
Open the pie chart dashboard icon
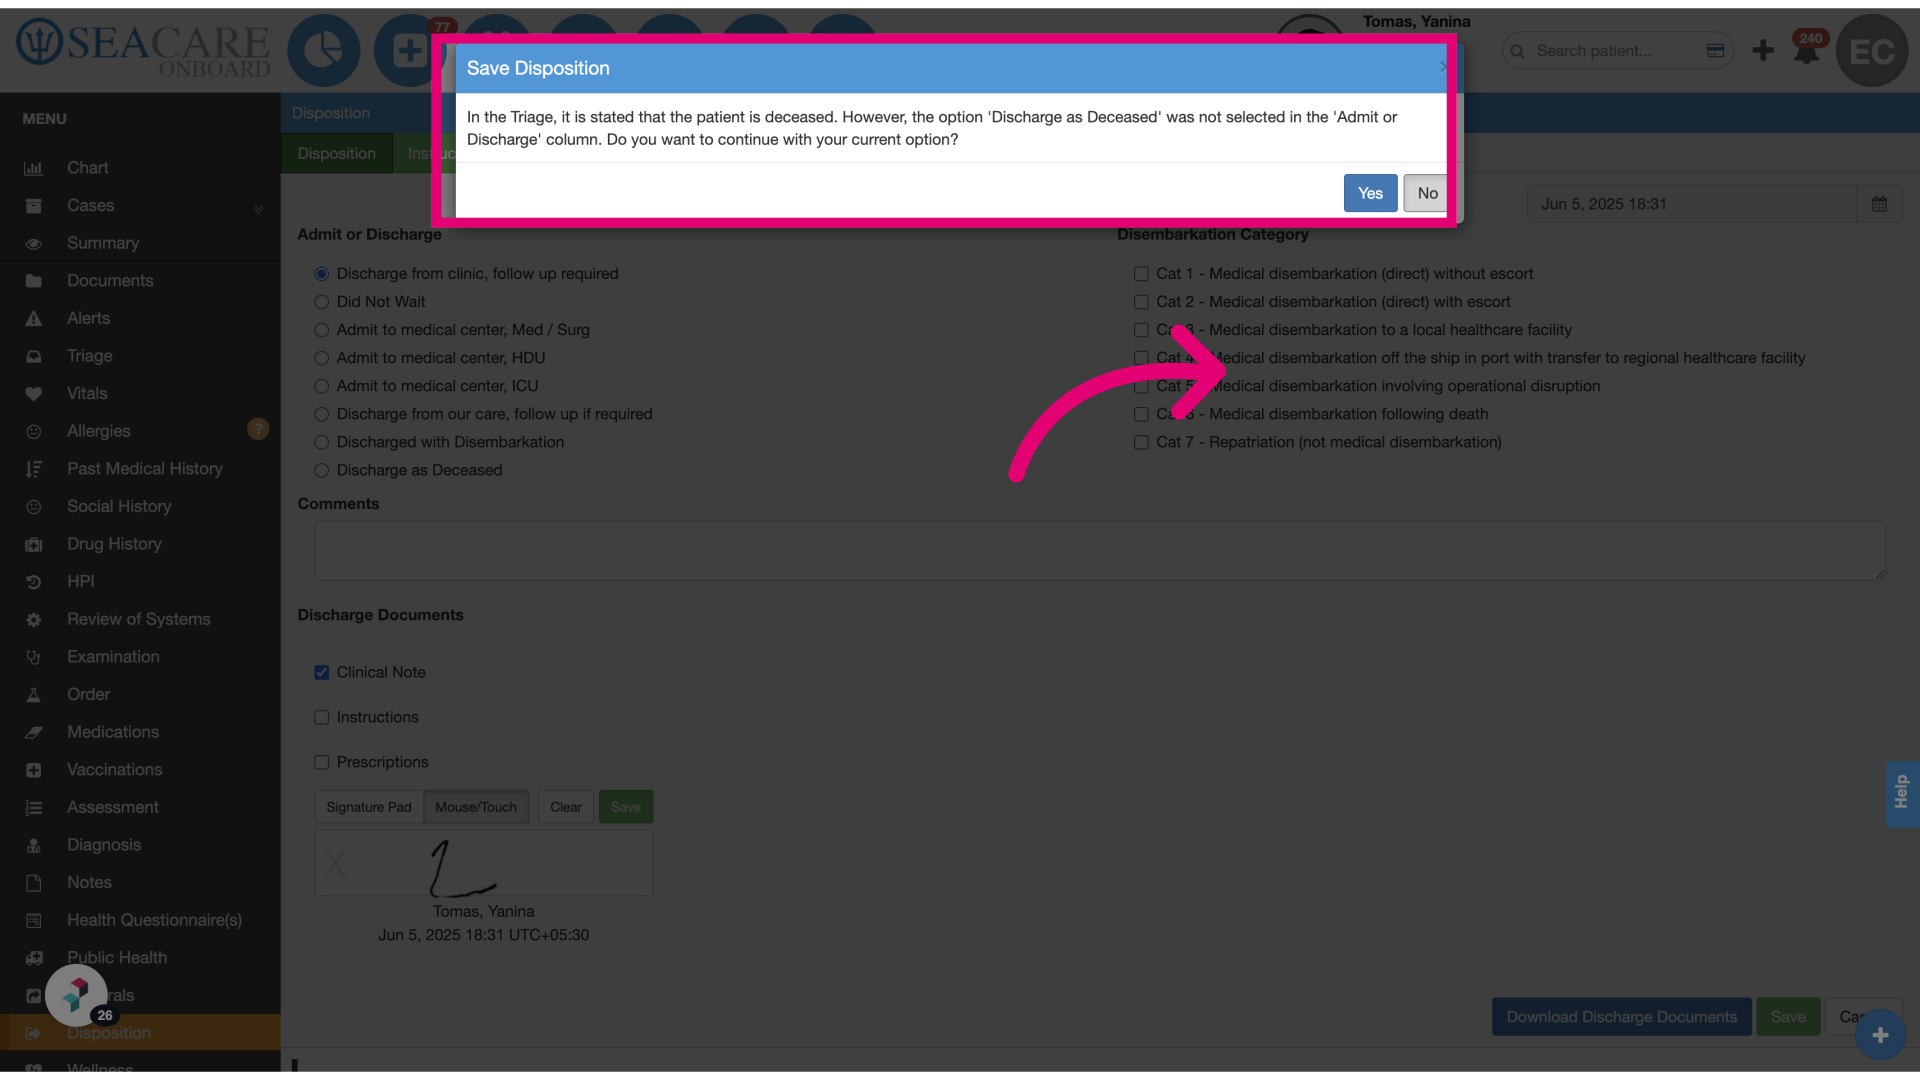(x=324, y=50)
